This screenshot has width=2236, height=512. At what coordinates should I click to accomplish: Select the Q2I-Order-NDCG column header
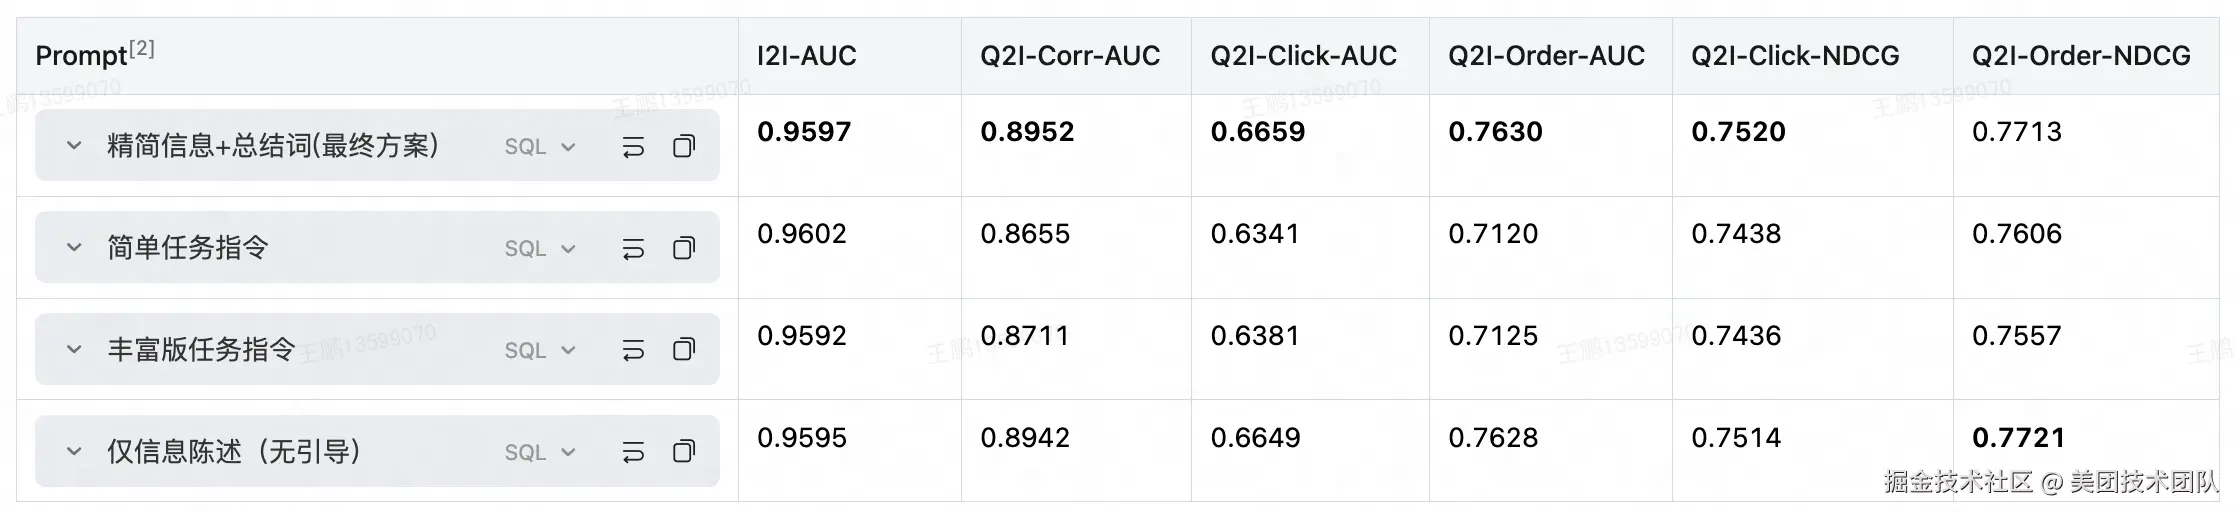pos(2081,56)
